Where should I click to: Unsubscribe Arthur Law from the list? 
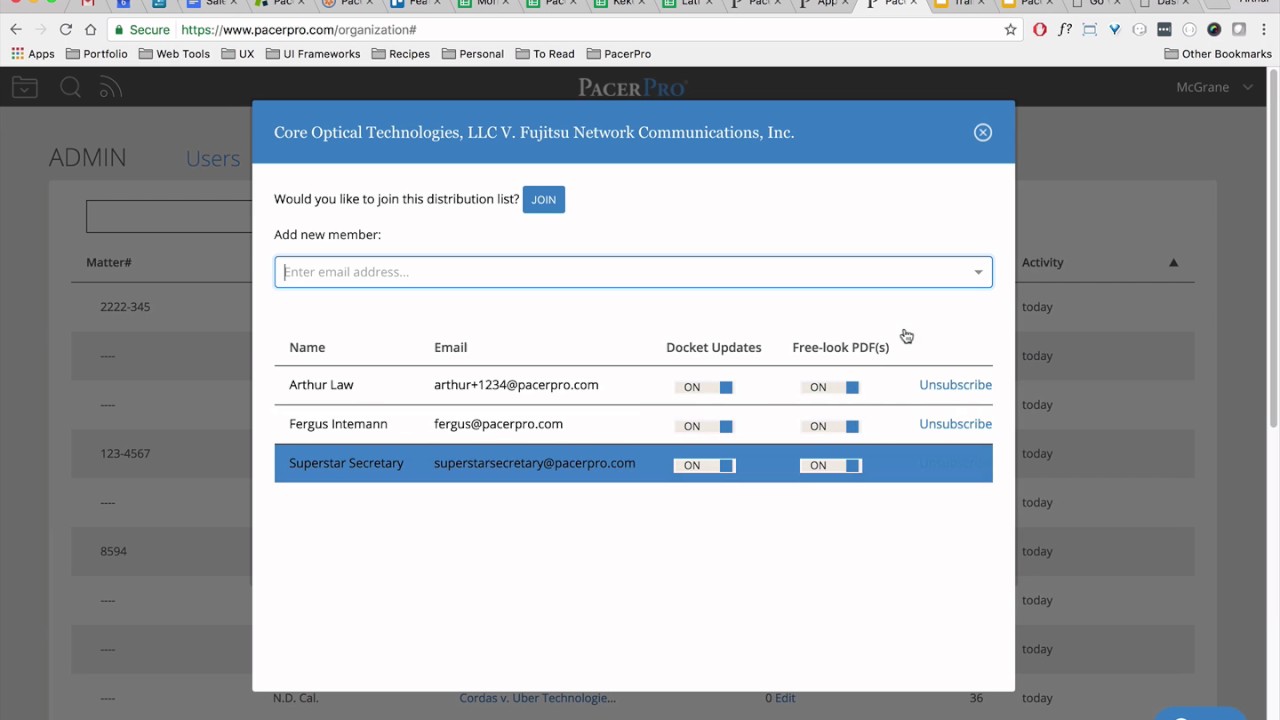[955, 385]
